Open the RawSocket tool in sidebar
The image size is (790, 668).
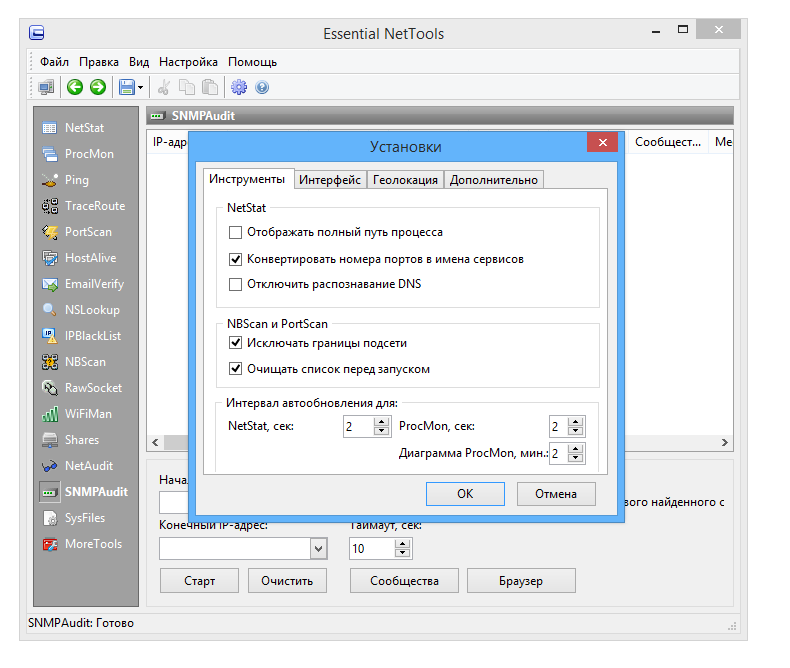83,388
